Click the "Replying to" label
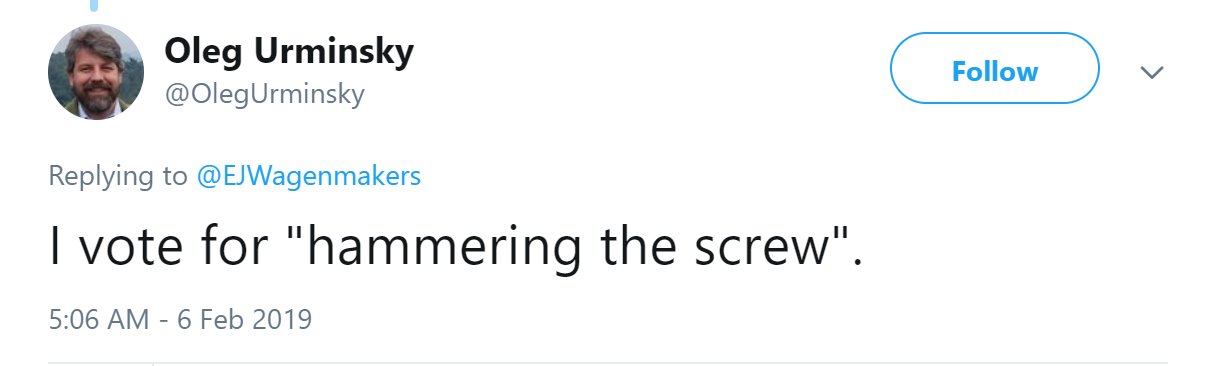The height and width of the screenshot is (366, 1227). click(118, 177)
